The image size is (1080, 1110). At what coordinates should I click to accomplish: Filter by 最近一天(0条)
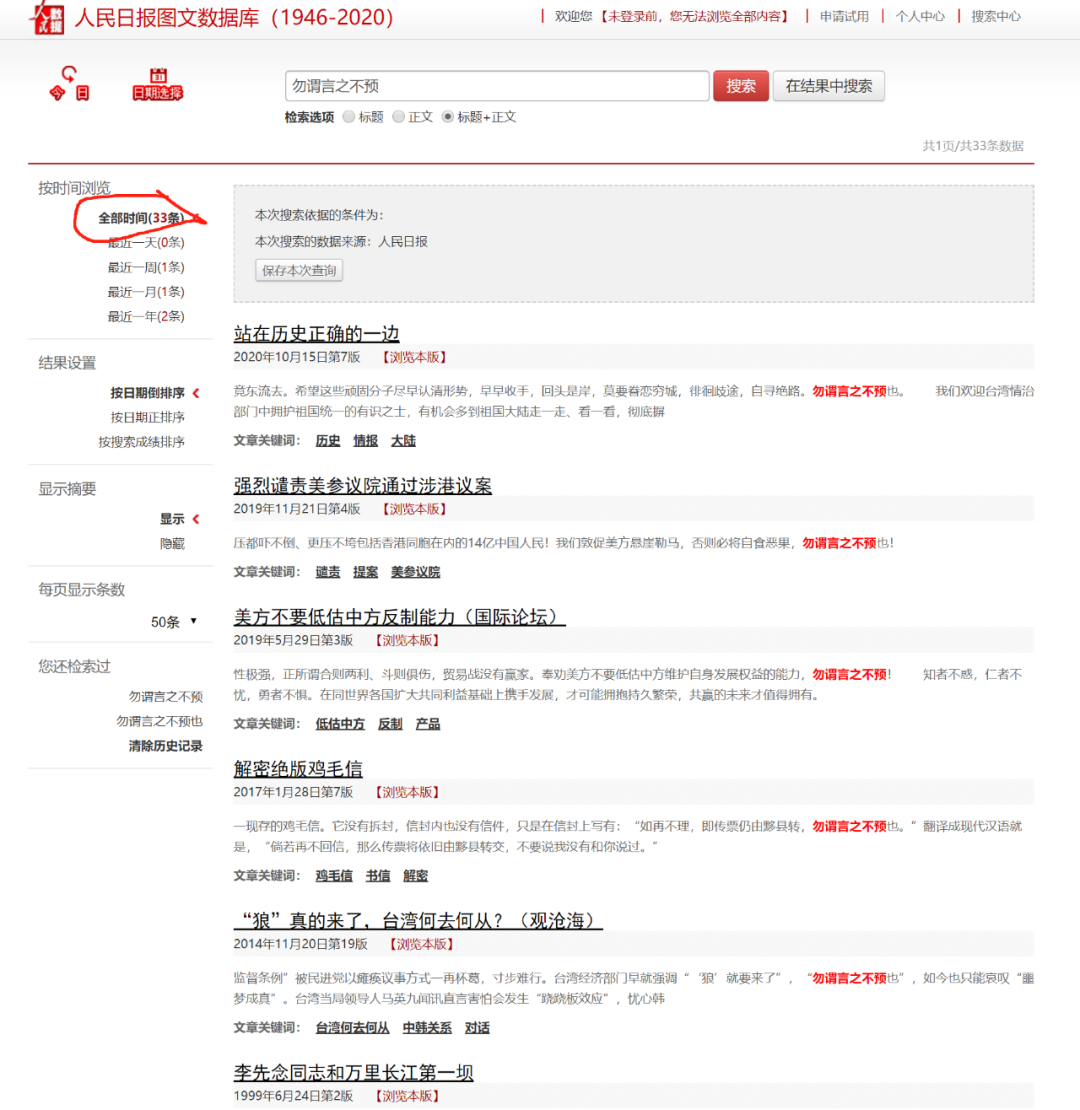[146, 243]
